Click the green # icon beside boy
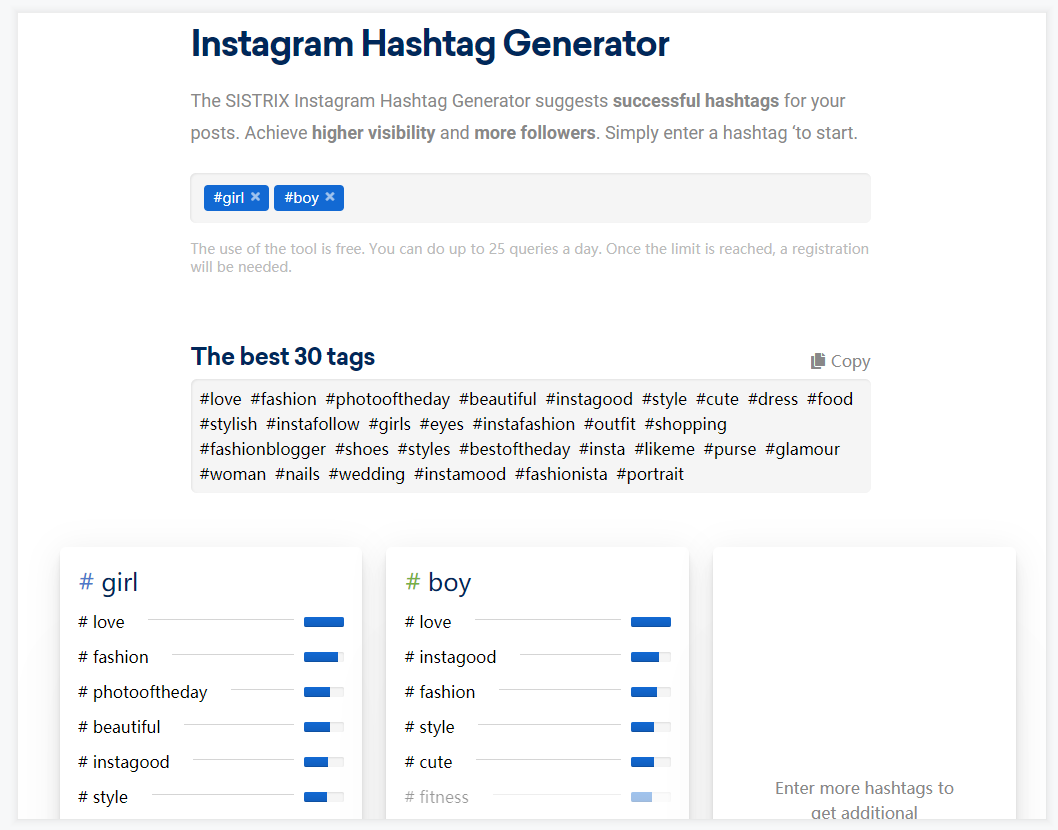The image size is (1058, 830). [412, 581]
